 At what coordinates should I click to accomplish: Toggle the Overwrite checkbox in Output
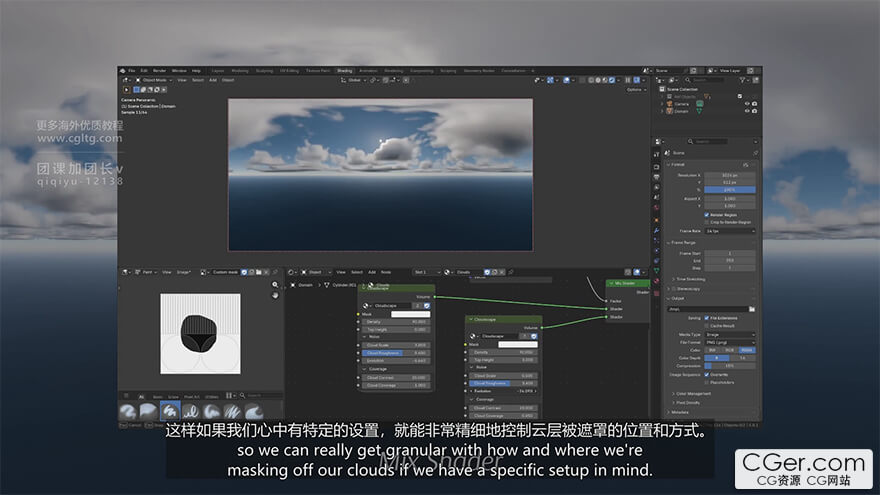(708, 374)
